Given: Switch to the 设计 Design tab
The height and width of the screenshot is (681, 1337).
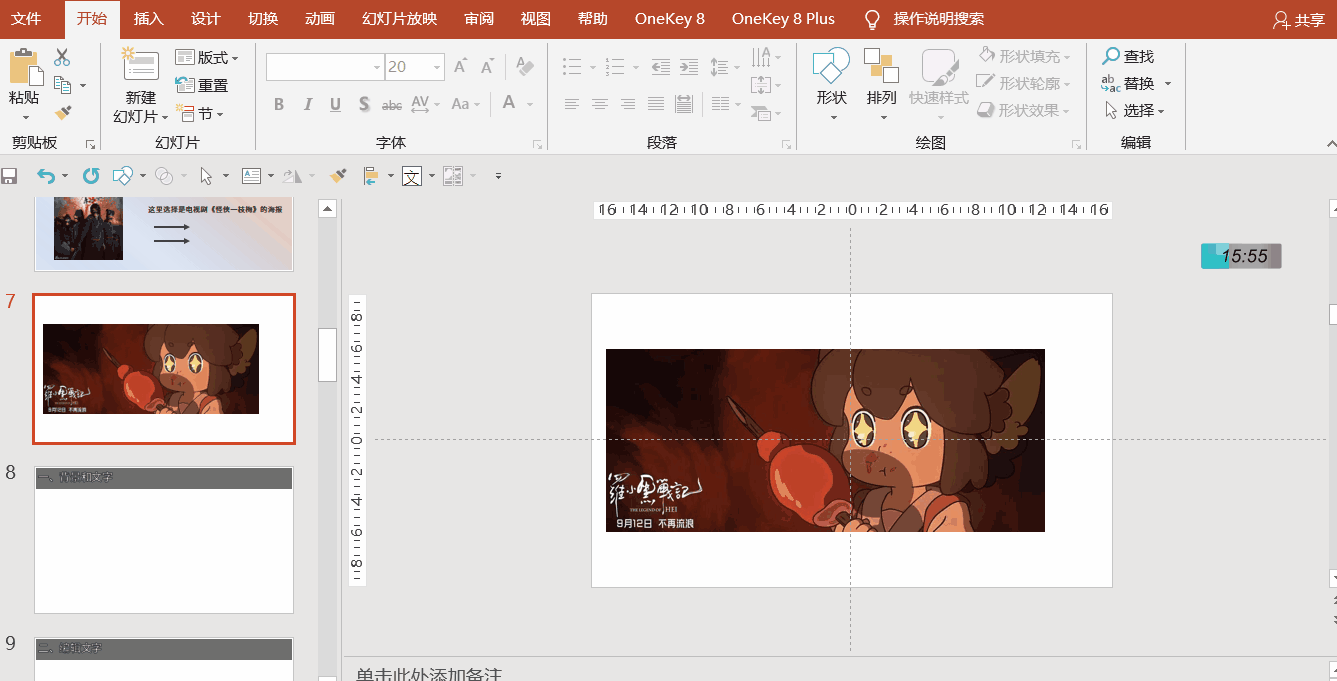Looking at the screenshot, I should click(x=206, y=19).
